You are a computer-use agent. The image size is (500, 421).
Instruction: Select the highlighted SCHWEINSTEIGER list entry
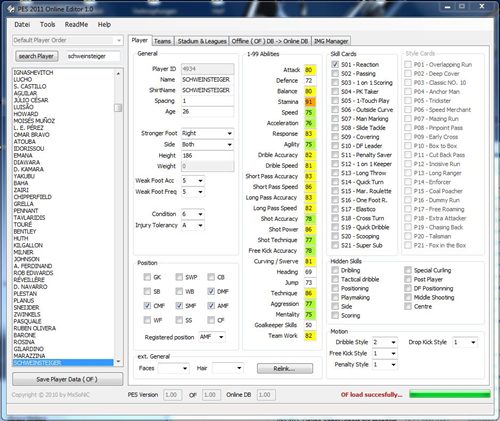coord(63,363)
